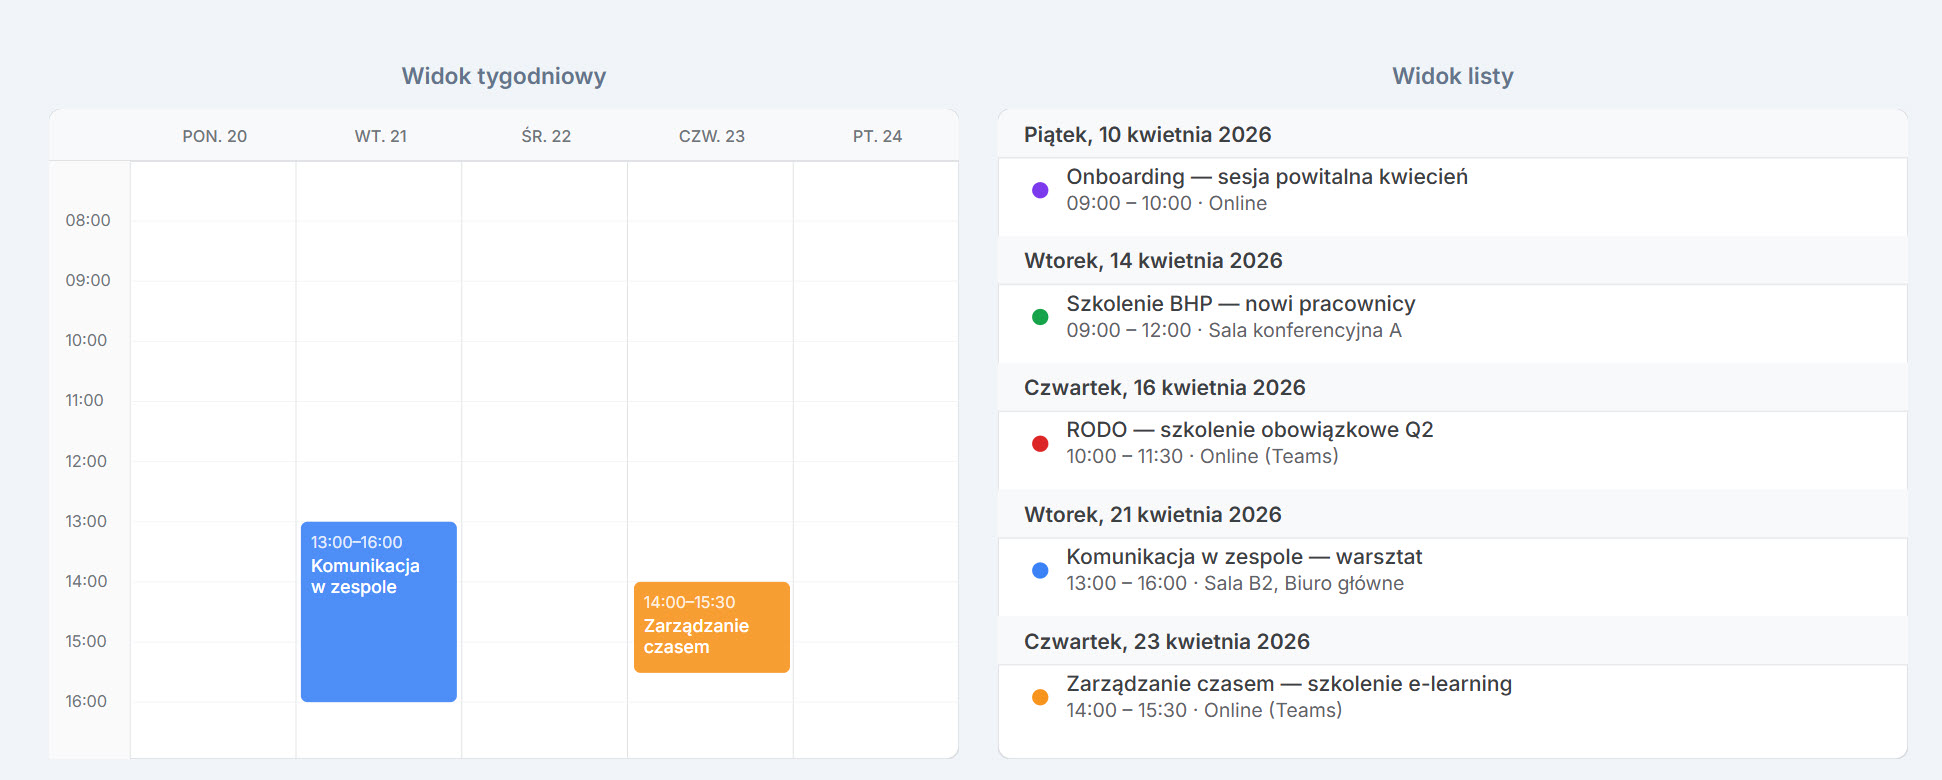Select the ŚR. 22 day column header
Viewport: 1942px width, 780px height.
(x=546, y=136)
